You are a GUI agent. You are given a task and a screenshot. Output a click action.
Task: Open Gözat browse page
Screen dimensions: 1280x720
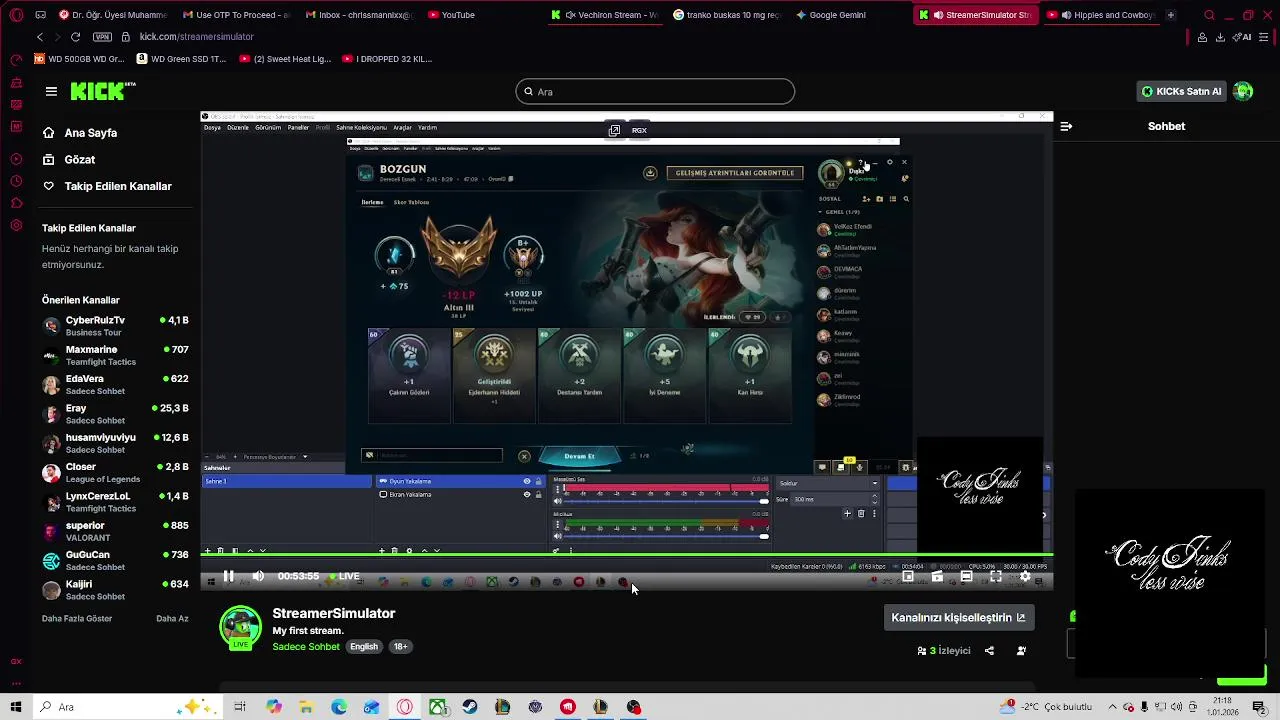69,160
